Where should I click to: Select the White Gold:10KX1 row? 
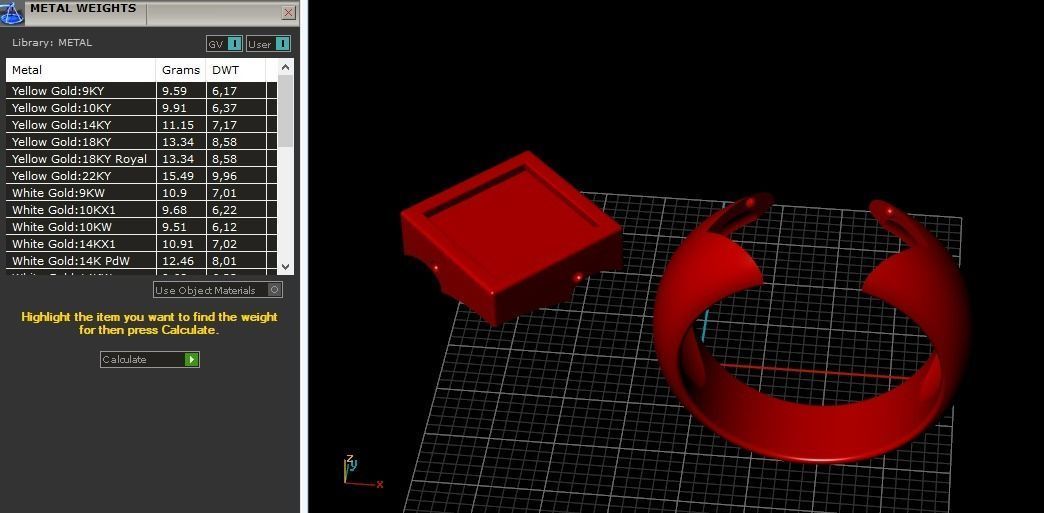click(x=141, y=210)
